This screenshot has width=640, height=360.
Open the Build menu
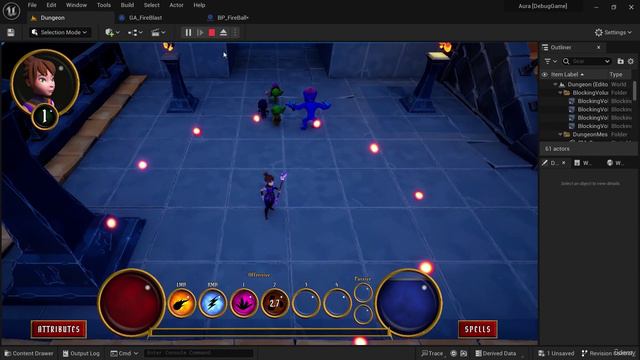click(127, 5)
